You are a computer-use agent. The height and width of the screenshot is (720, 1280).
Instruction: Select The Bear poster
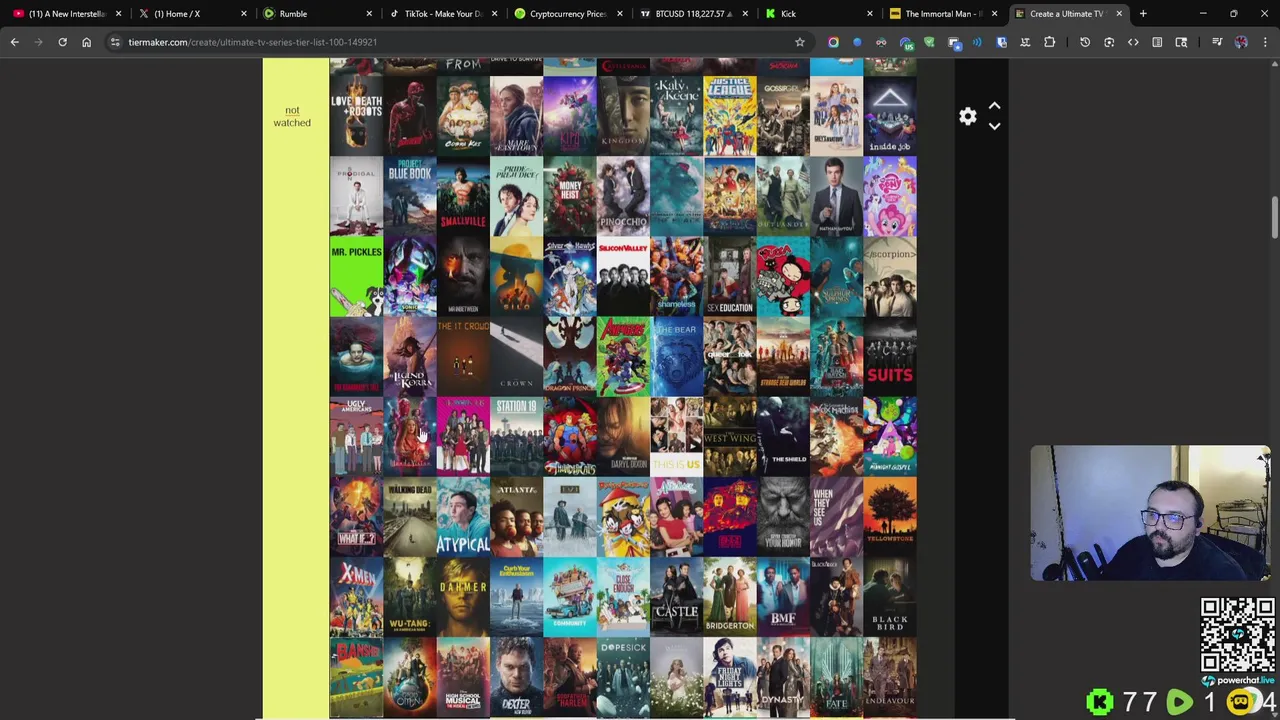coord(677,356)
